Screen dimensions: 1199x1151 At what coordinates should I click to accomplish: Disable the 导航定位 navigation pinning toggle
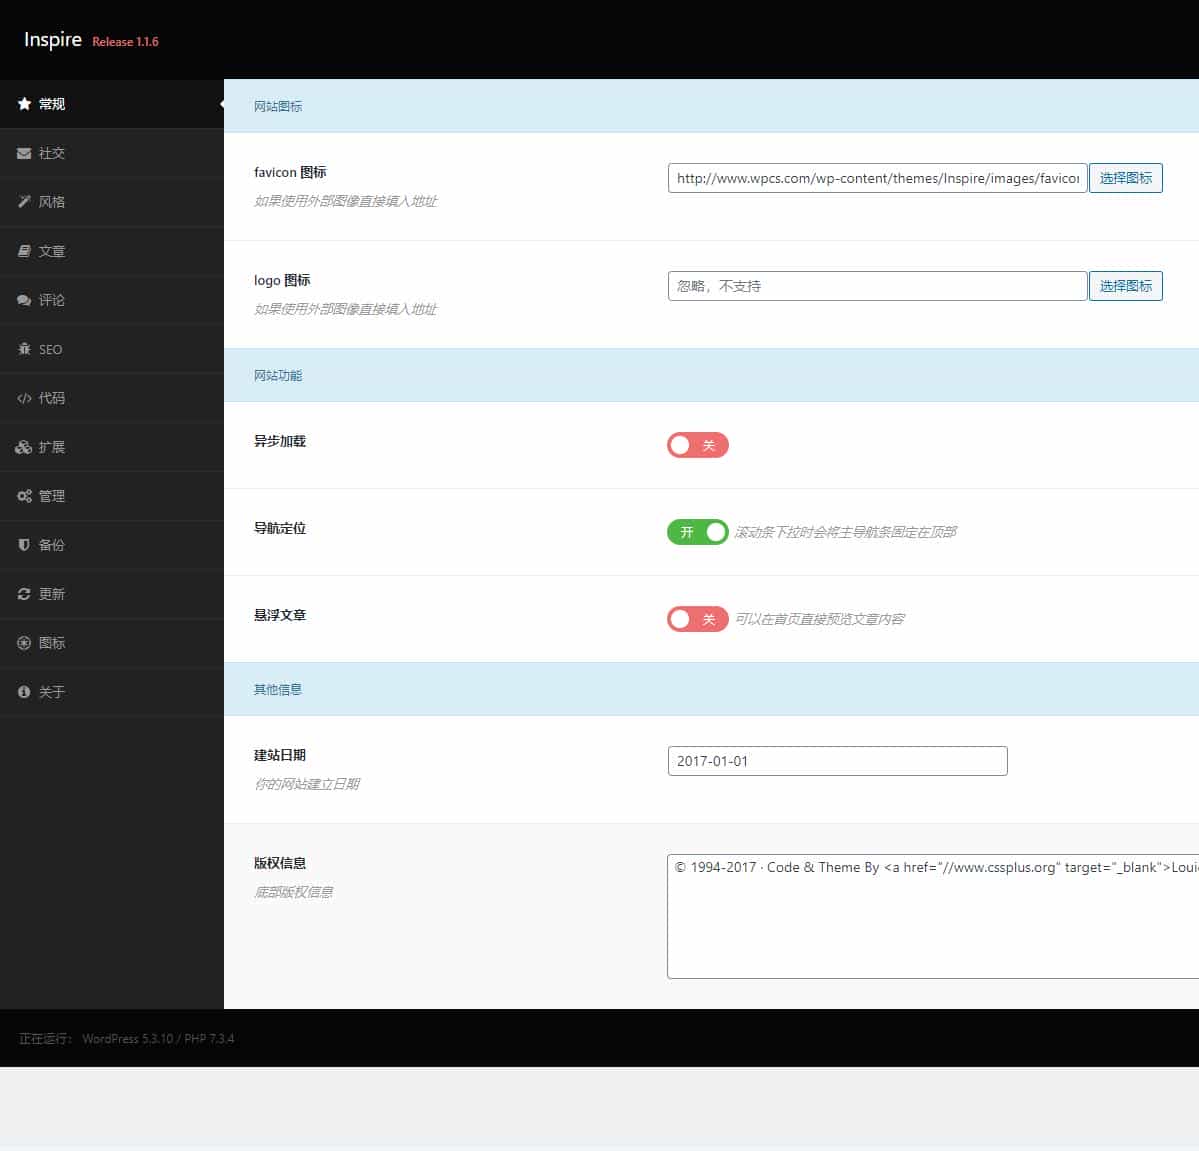[697, 532]
